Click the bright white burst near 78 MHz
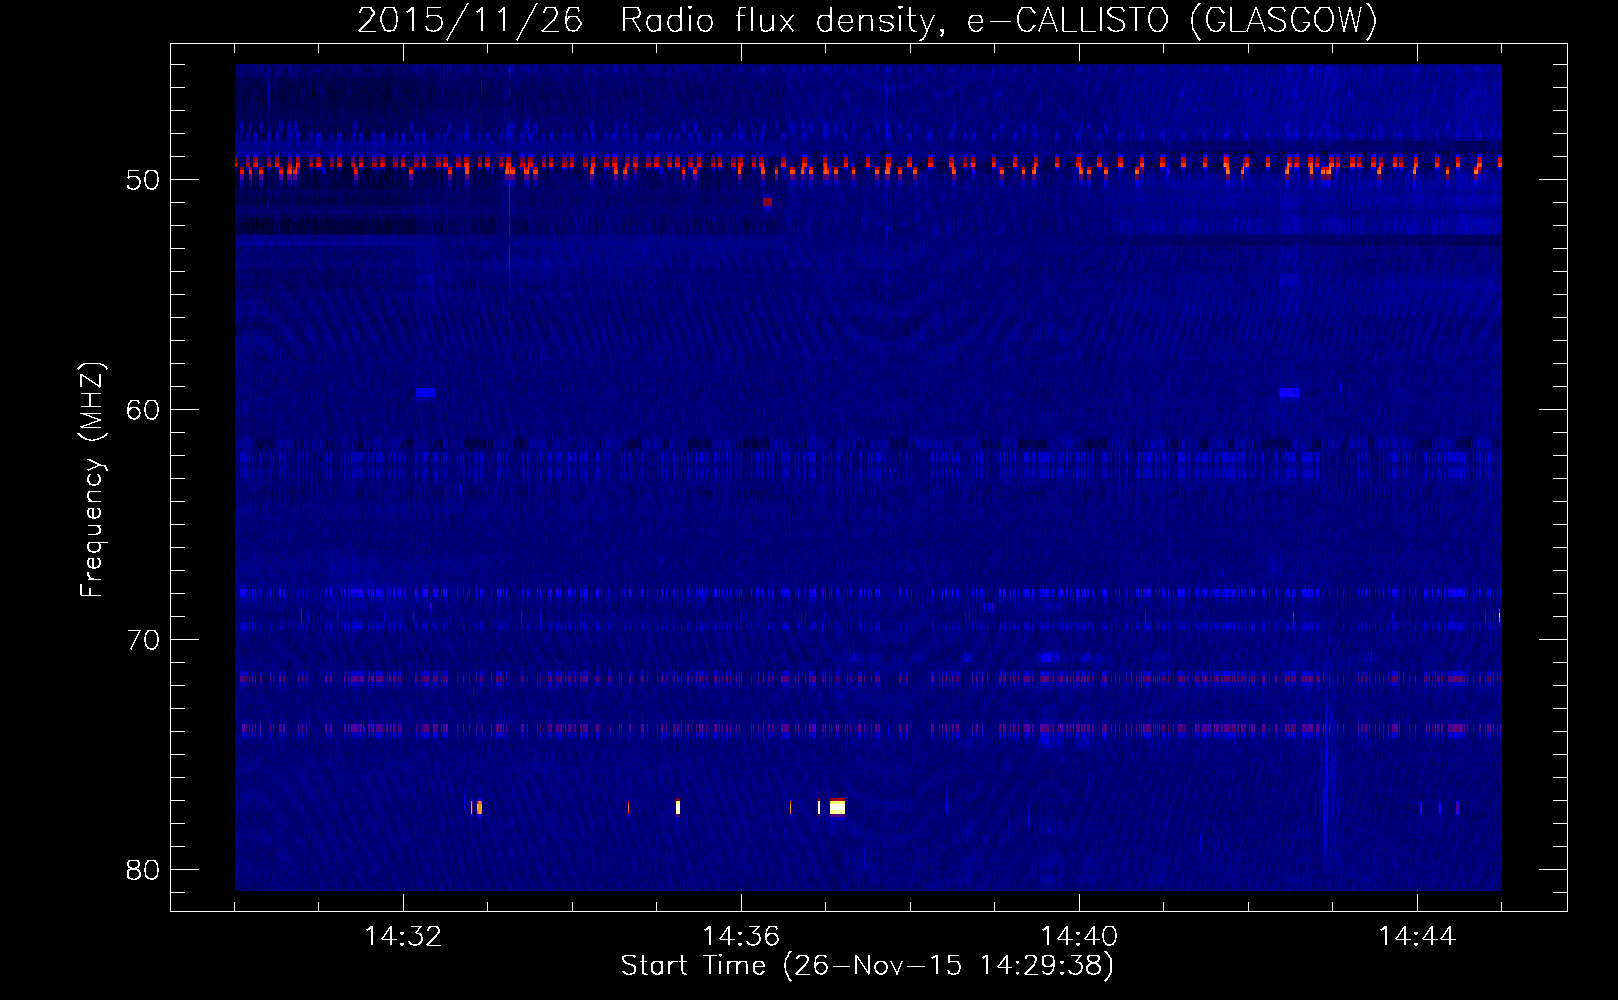This screenshot has width=1618, height=1000. coord(837,807)
